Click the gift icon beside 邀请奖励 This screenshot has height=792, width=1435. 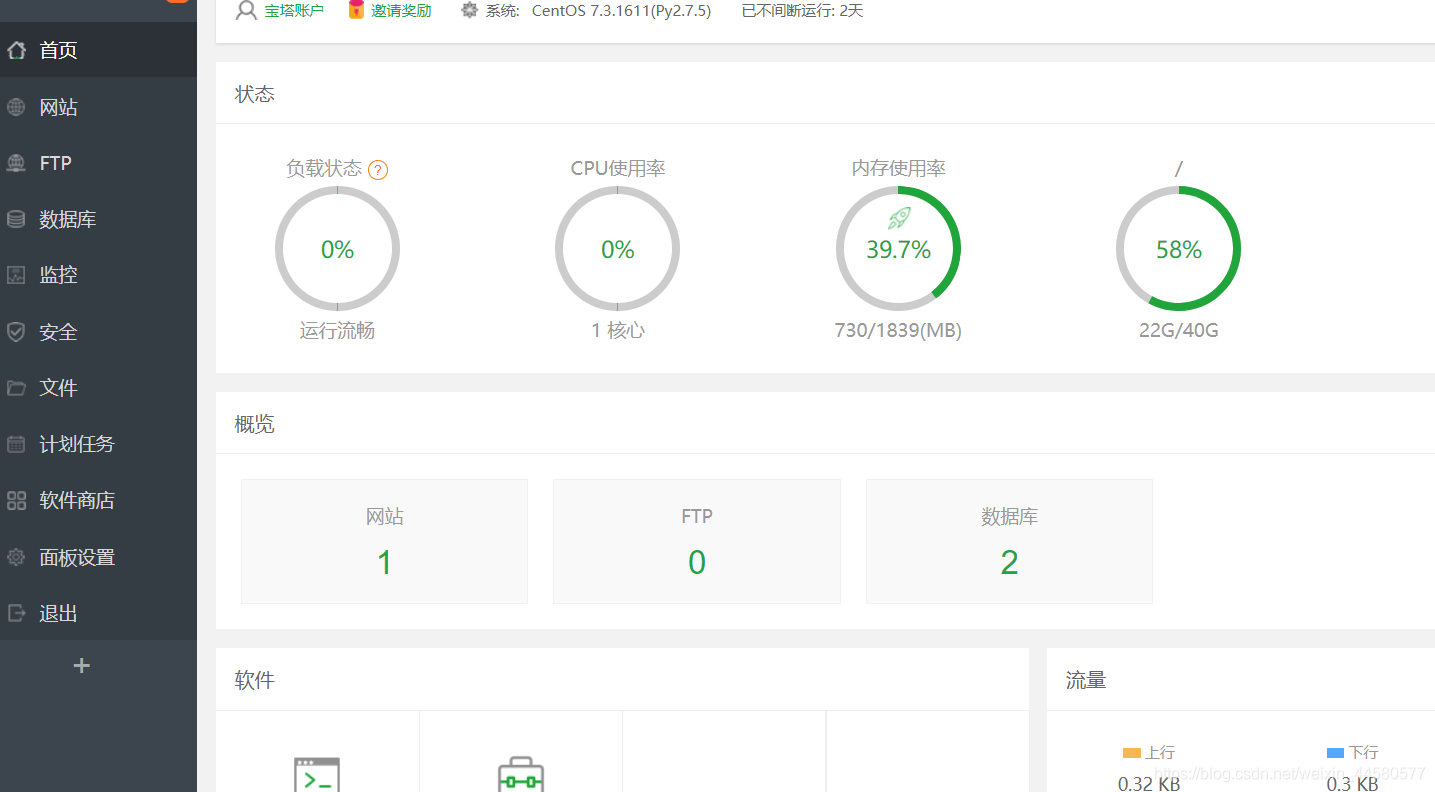(x=356, y=11)
